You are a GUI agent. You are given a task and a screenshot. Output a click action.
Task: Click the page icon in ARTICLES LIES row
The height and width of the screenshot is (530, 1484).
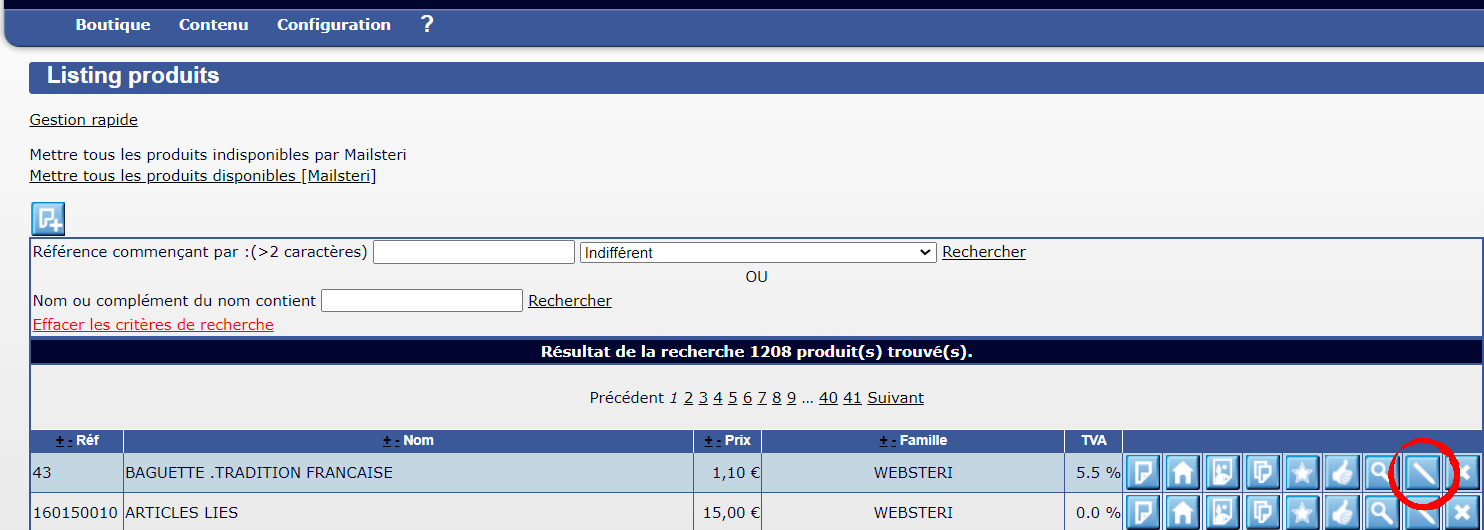click(1143, 512)
